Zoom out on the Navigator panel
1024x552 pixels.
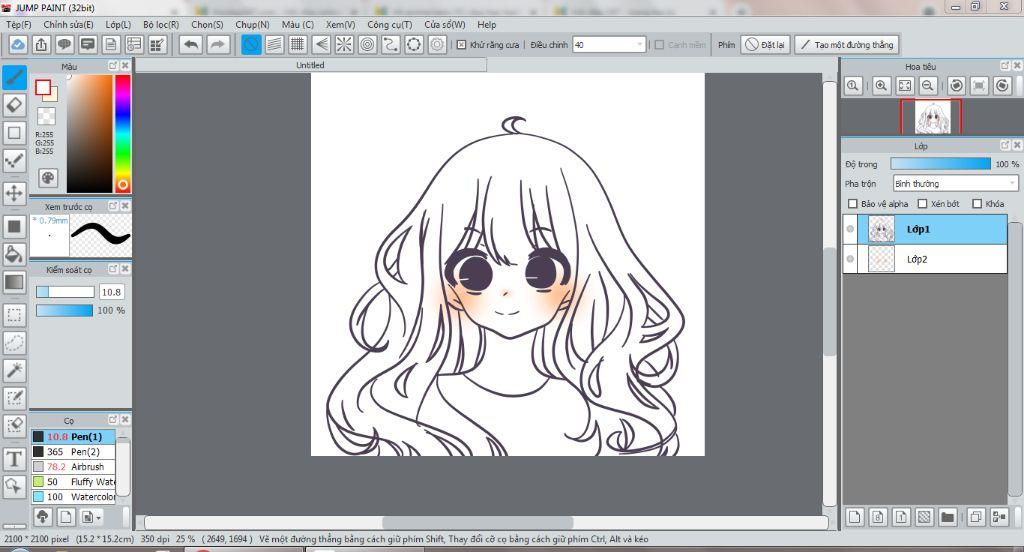[928, 86]
